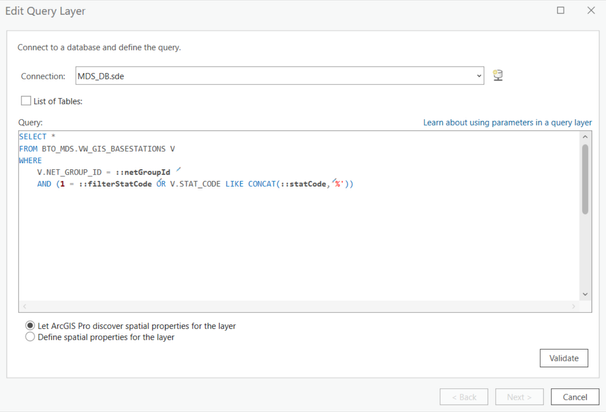
Task: Click the new database connection icon
Action: click(x=498, y=75)
